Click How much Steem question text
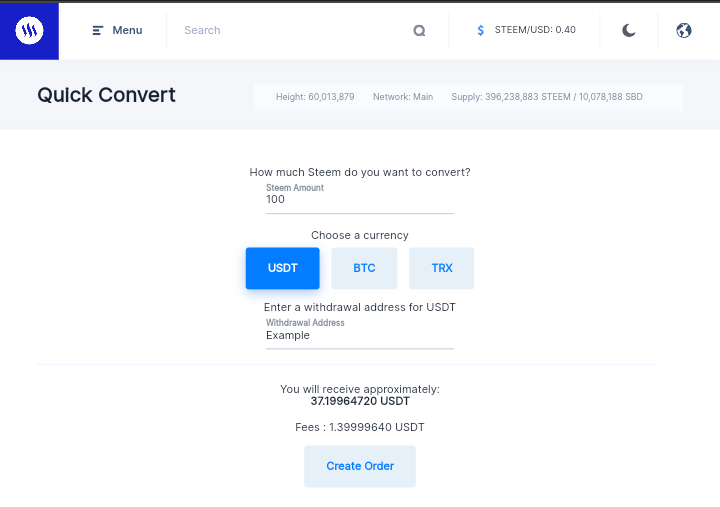The width and height of the screenshot is (720, 507). [x=360, y=172]
